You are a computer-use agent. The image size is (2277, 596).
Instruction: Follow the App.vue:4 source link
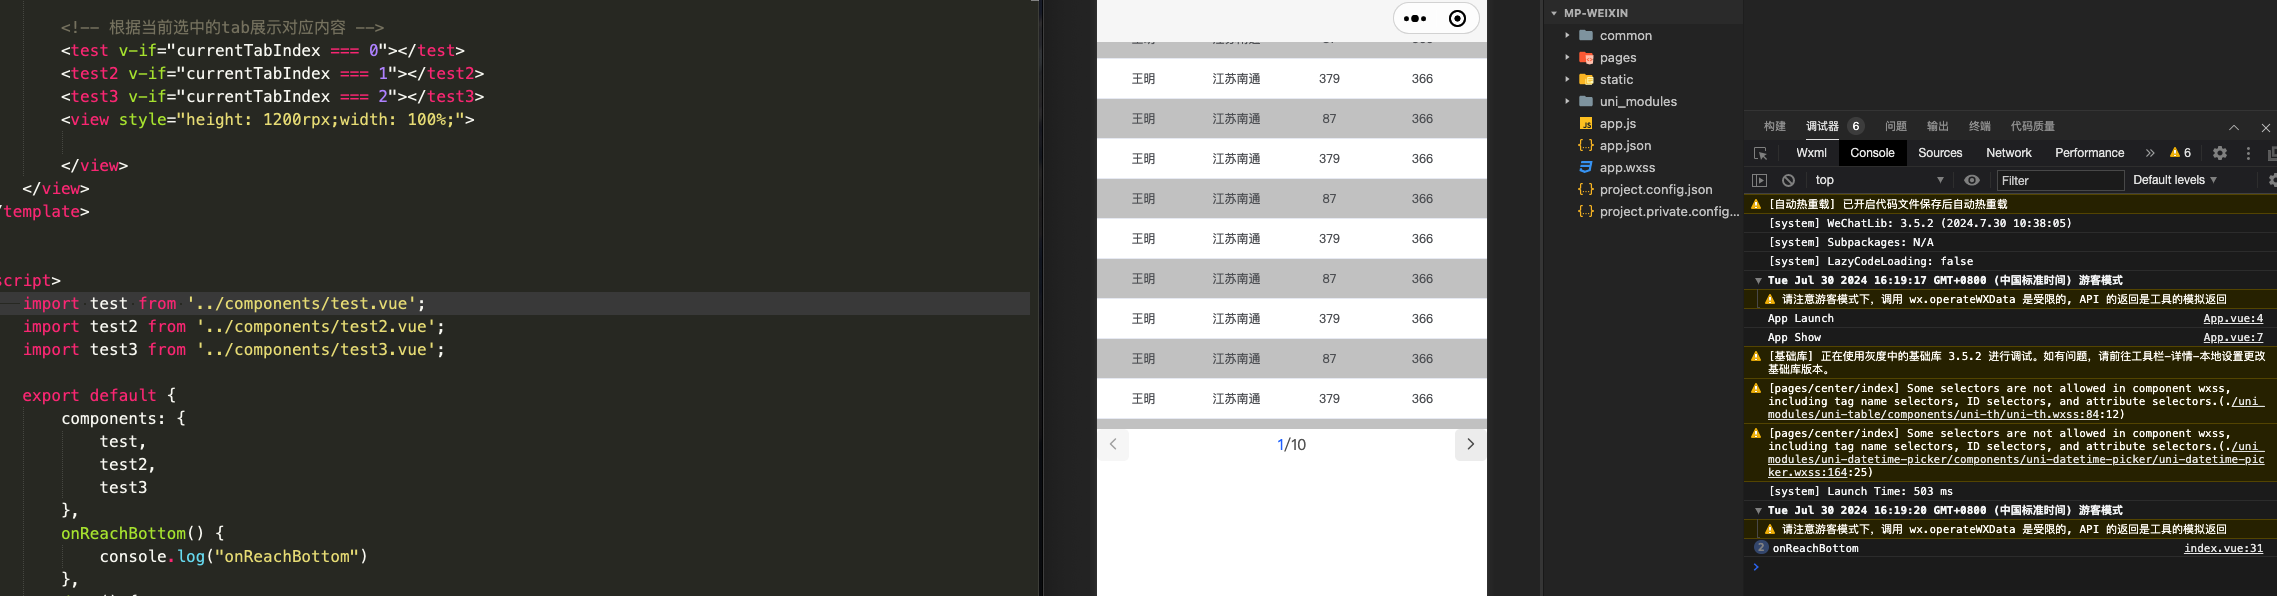coord(2233,318)
